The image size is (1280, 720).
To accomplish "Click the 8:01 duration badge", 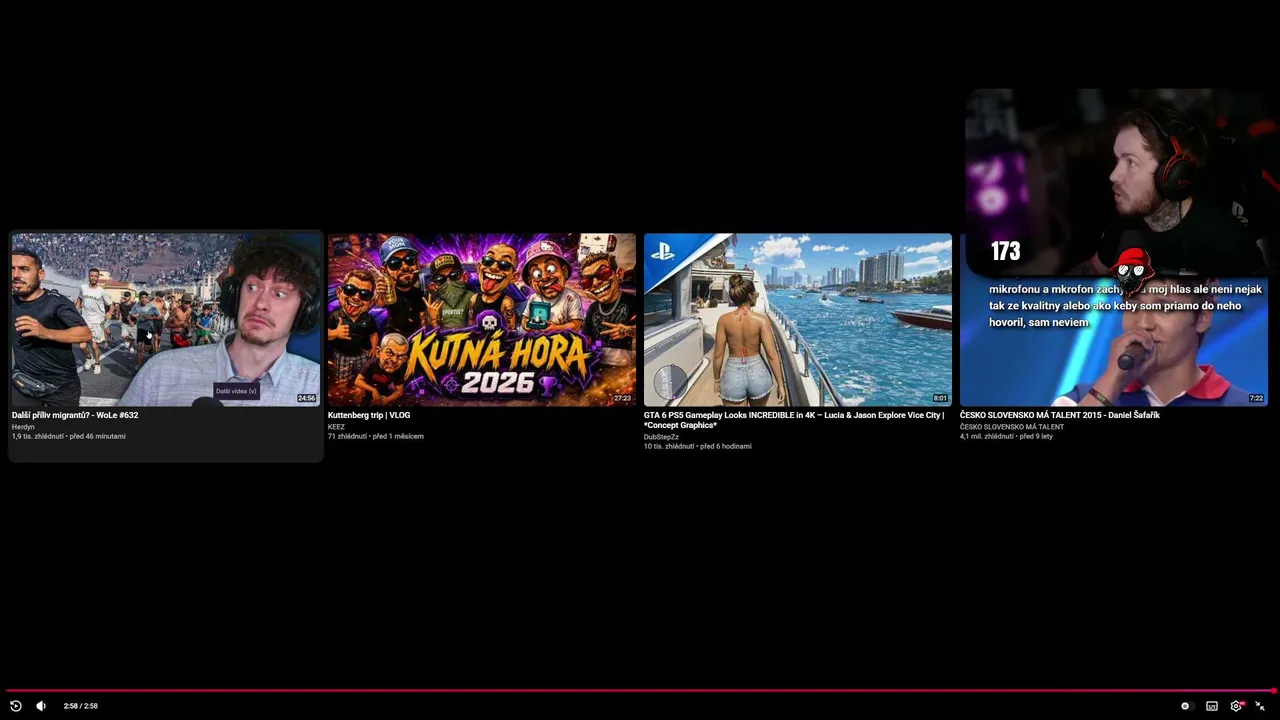I will (940, 398).
